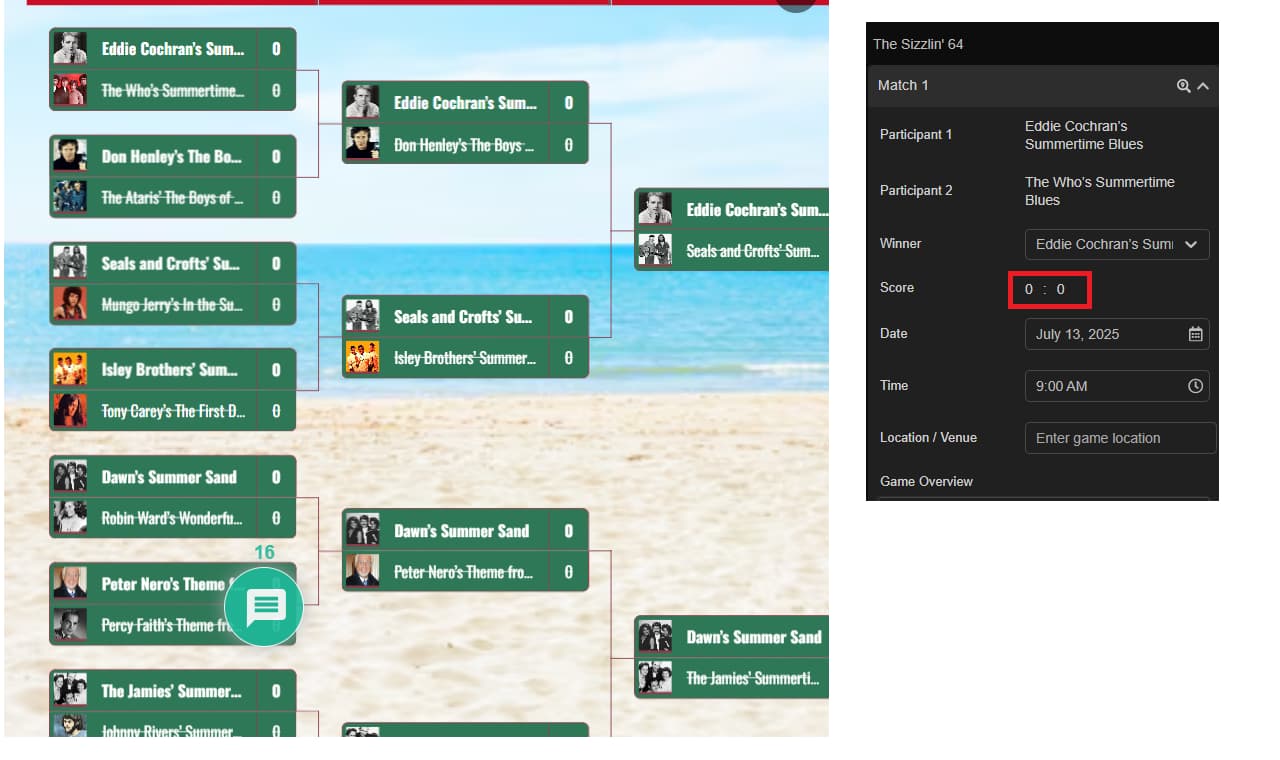Click Mungo Jerry's In the Su... entry
1280x760 pixels.
tap(172, 304)
